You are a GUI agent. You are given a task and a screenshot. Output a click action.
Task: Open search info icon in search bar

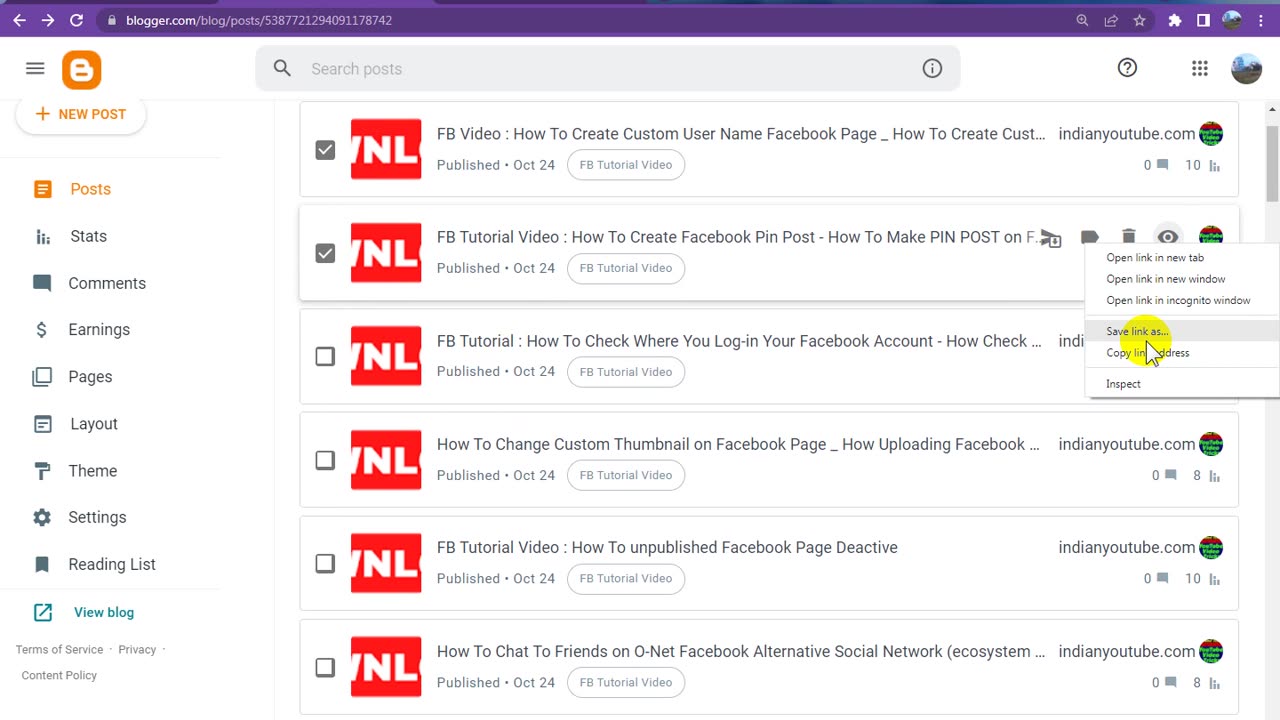(932, 68)
